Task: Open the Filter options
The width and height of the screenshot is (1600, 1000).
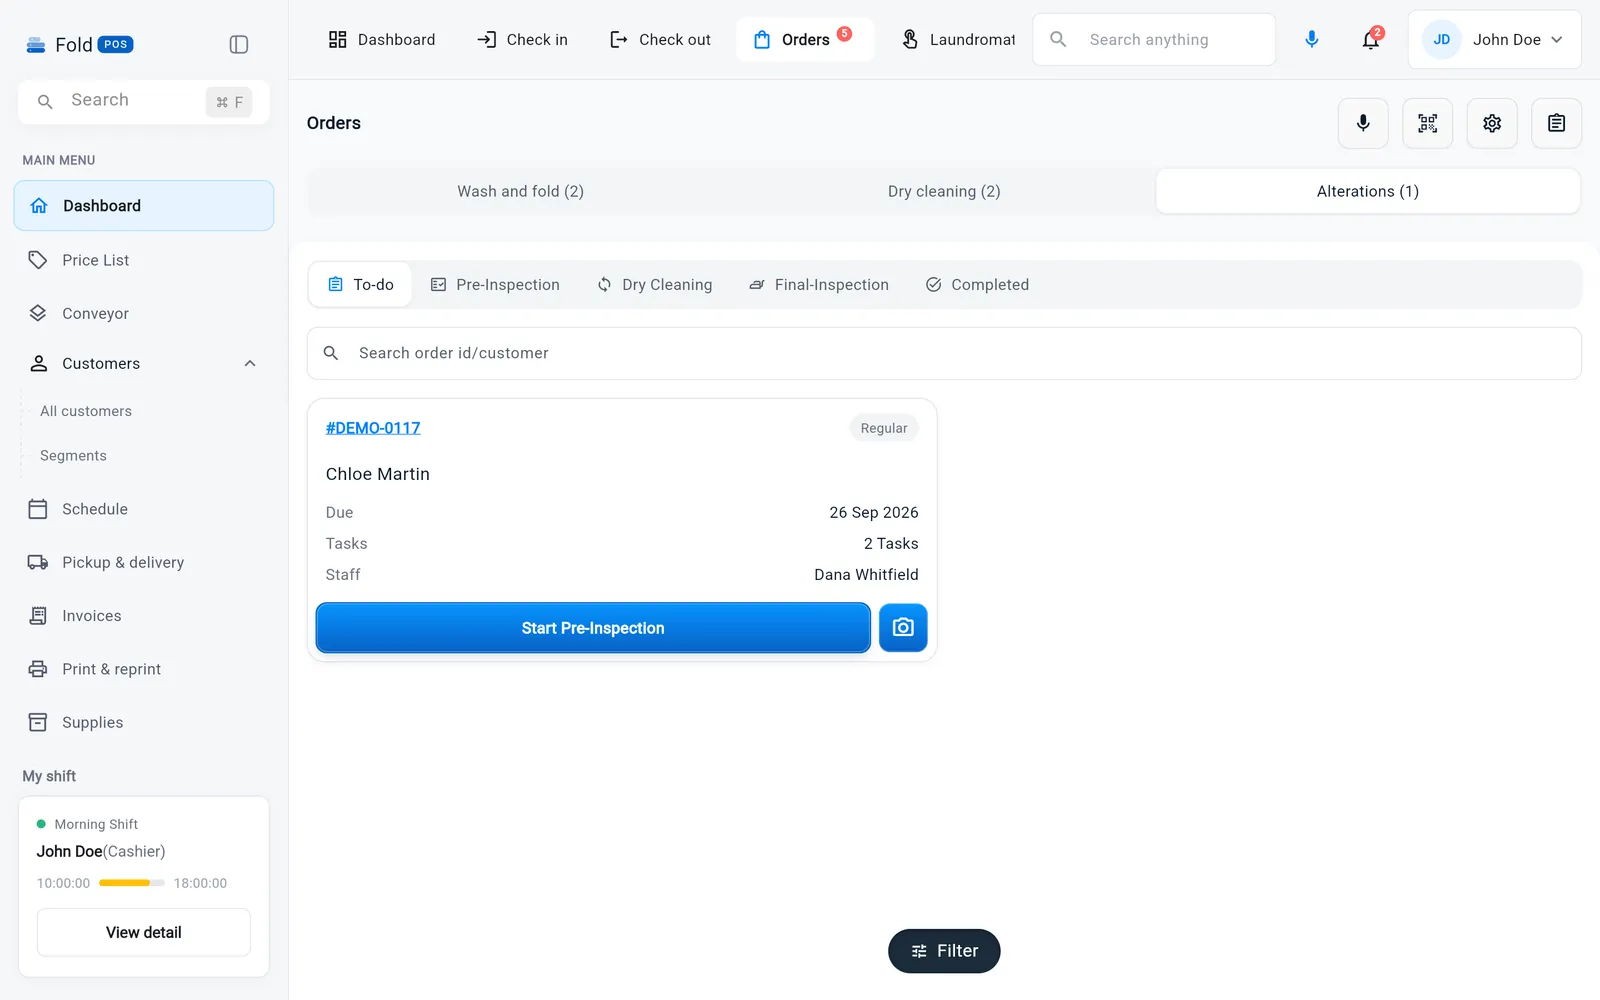Action: point(944,951)
